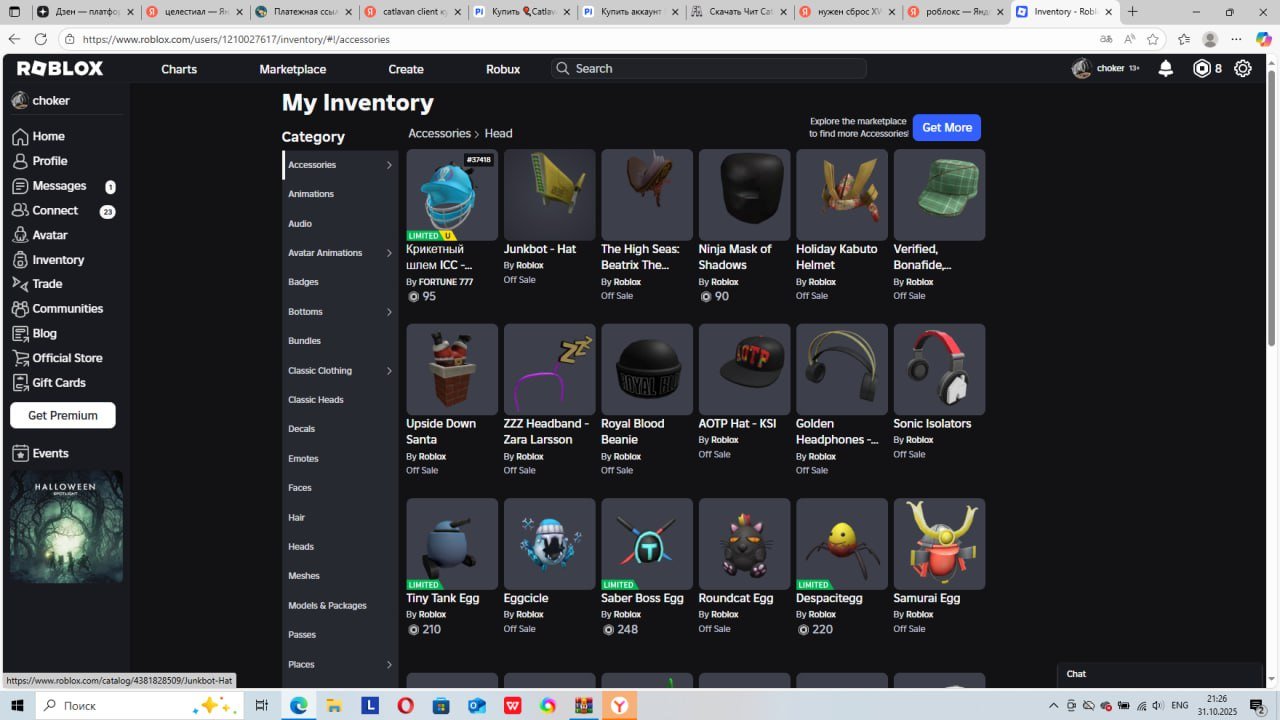This screenshot has height=720, width=1280.
Task: Refresh the page with the browser reload icon
Action: [41, 39]
